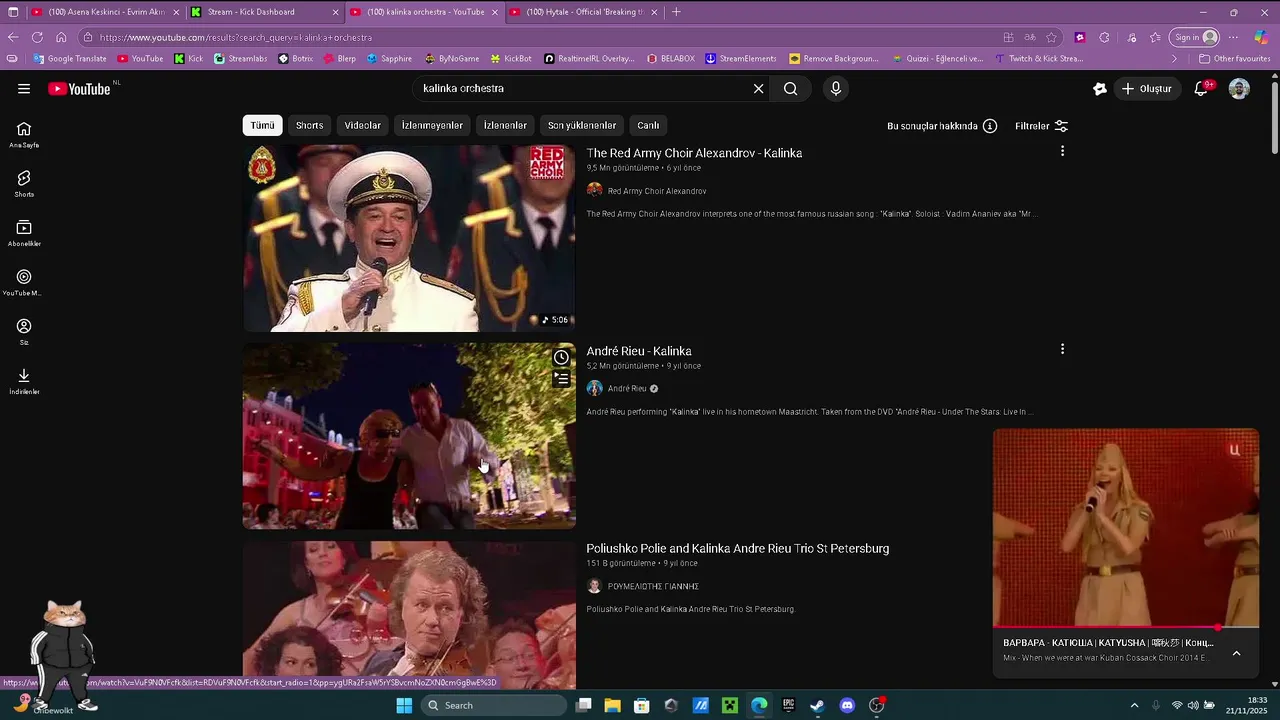The width and height of the screenshot is (1280, 720).
Task: Open Google Translate bookmark
Action: coord(70,58)
